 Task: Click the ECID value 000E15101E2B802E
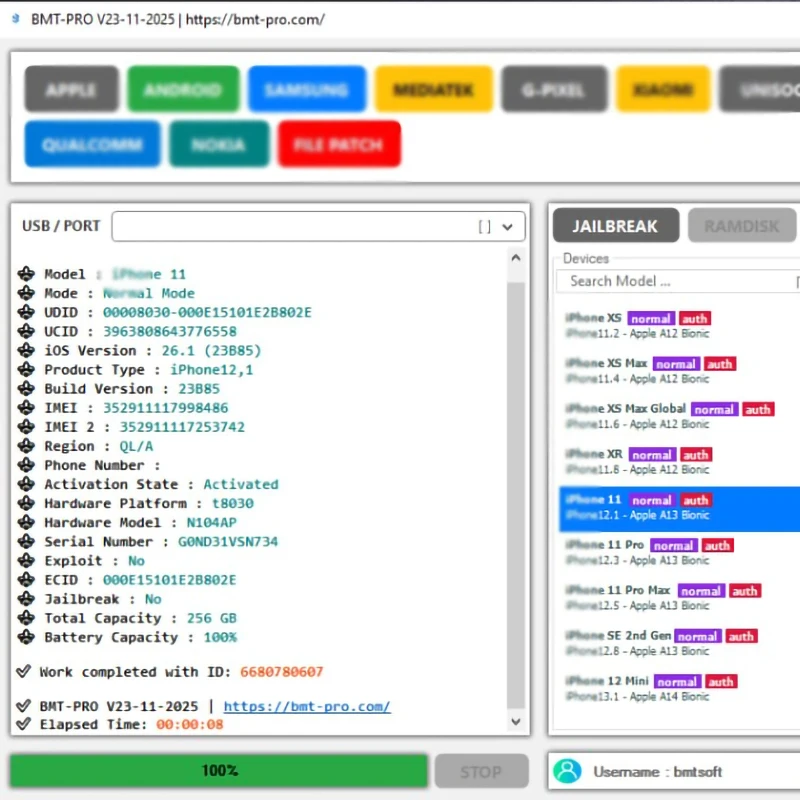pyautogui.click(x=170, y=580)
